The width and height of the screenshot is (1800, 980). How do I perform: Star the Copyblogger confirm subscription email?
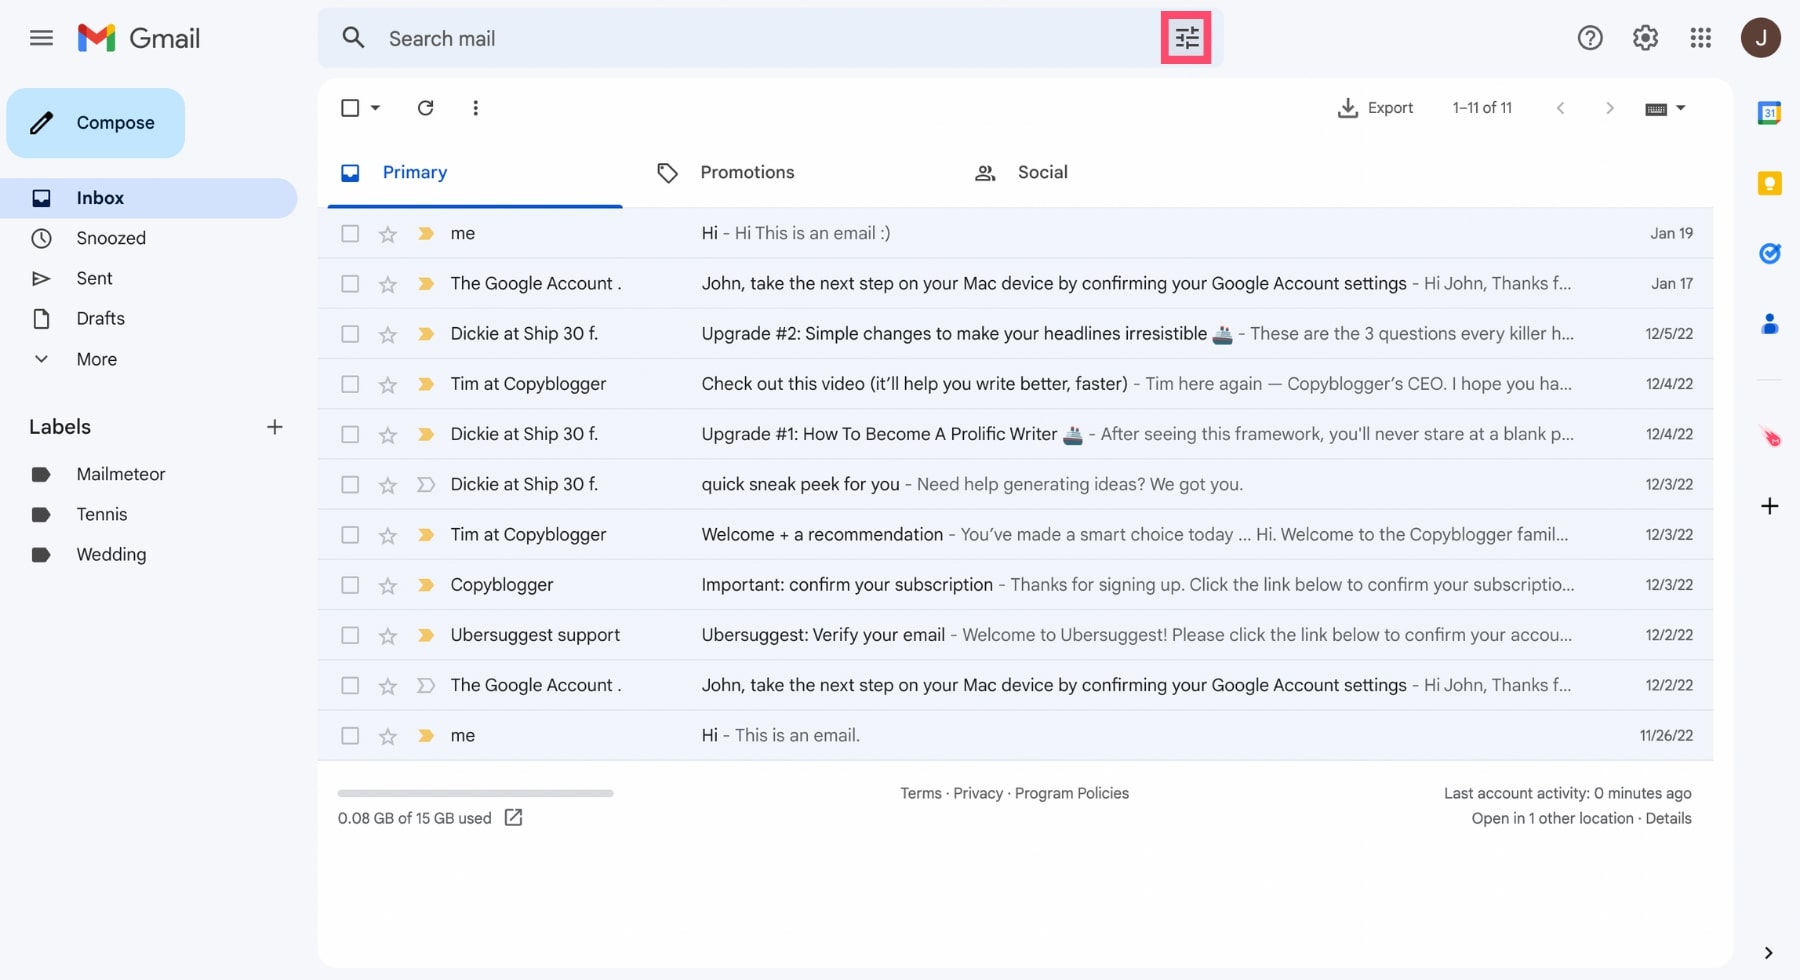pos(388,586)
